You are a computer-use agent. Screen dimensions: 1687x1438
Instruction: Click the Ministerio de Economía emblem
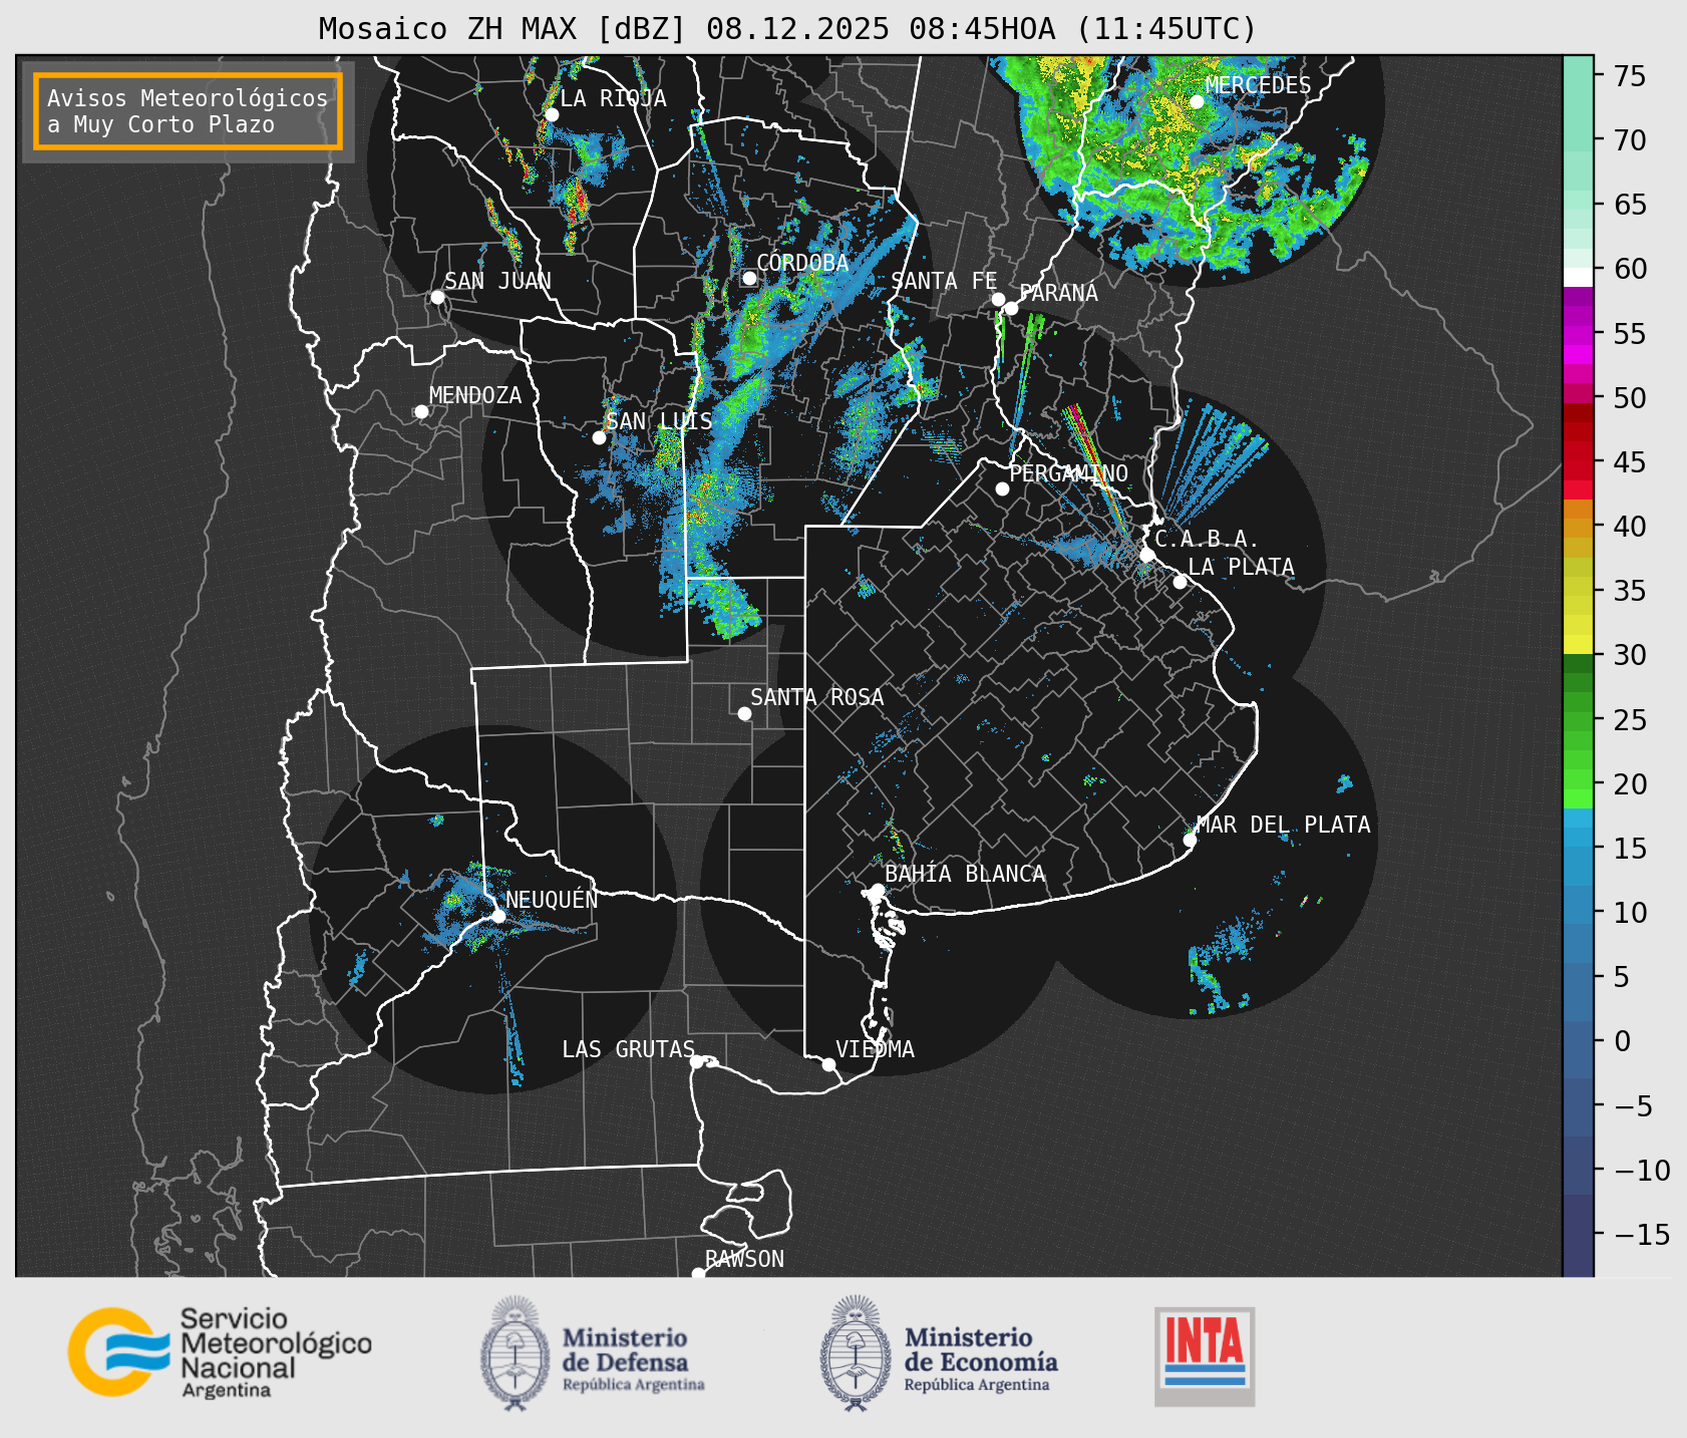[x=855, y=1353]
